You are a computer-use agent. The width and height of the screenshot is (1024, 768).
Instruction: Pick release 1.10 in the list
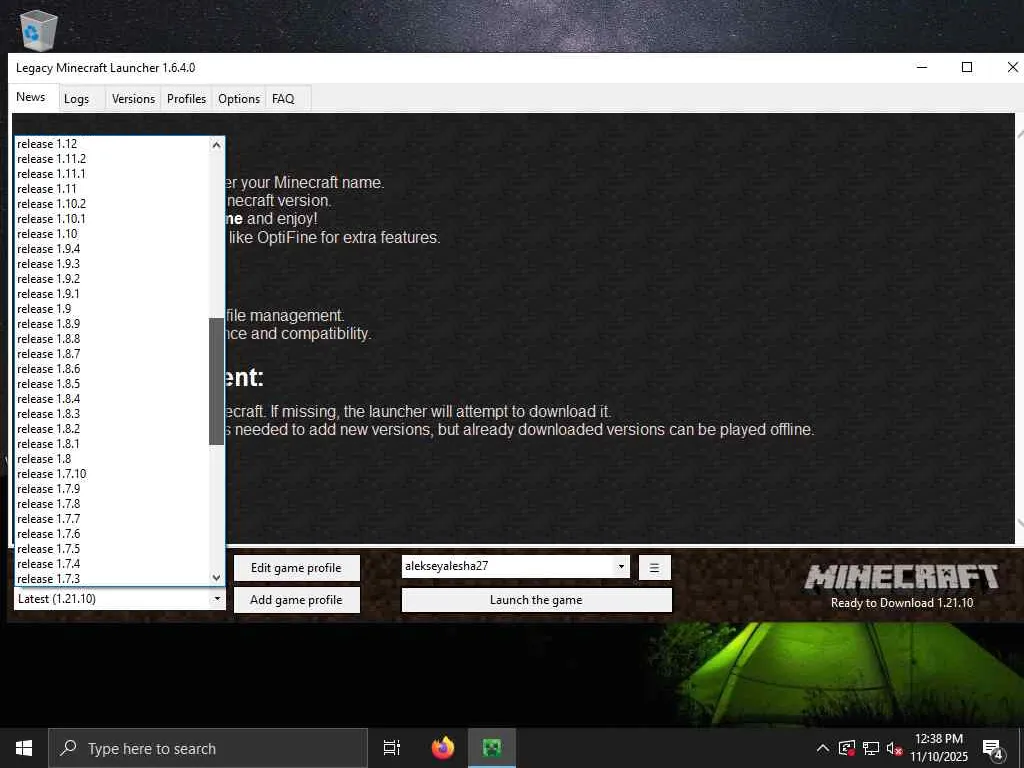tap(112, 234)
